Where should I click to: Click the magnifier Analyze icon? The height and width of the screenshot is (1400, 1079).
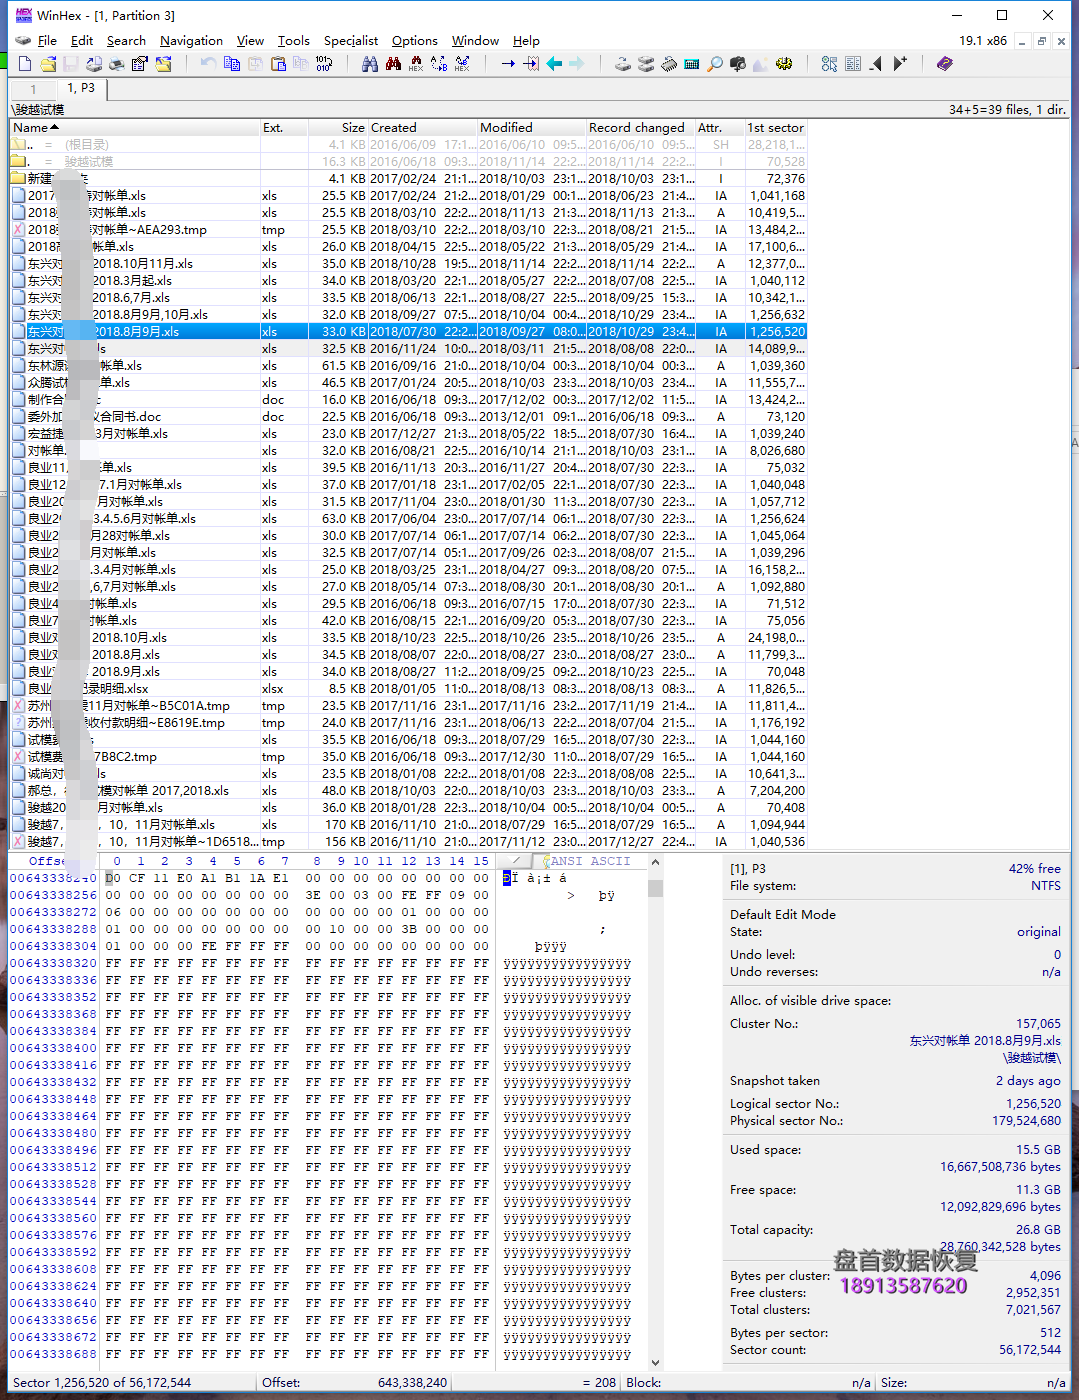[715, 64]
